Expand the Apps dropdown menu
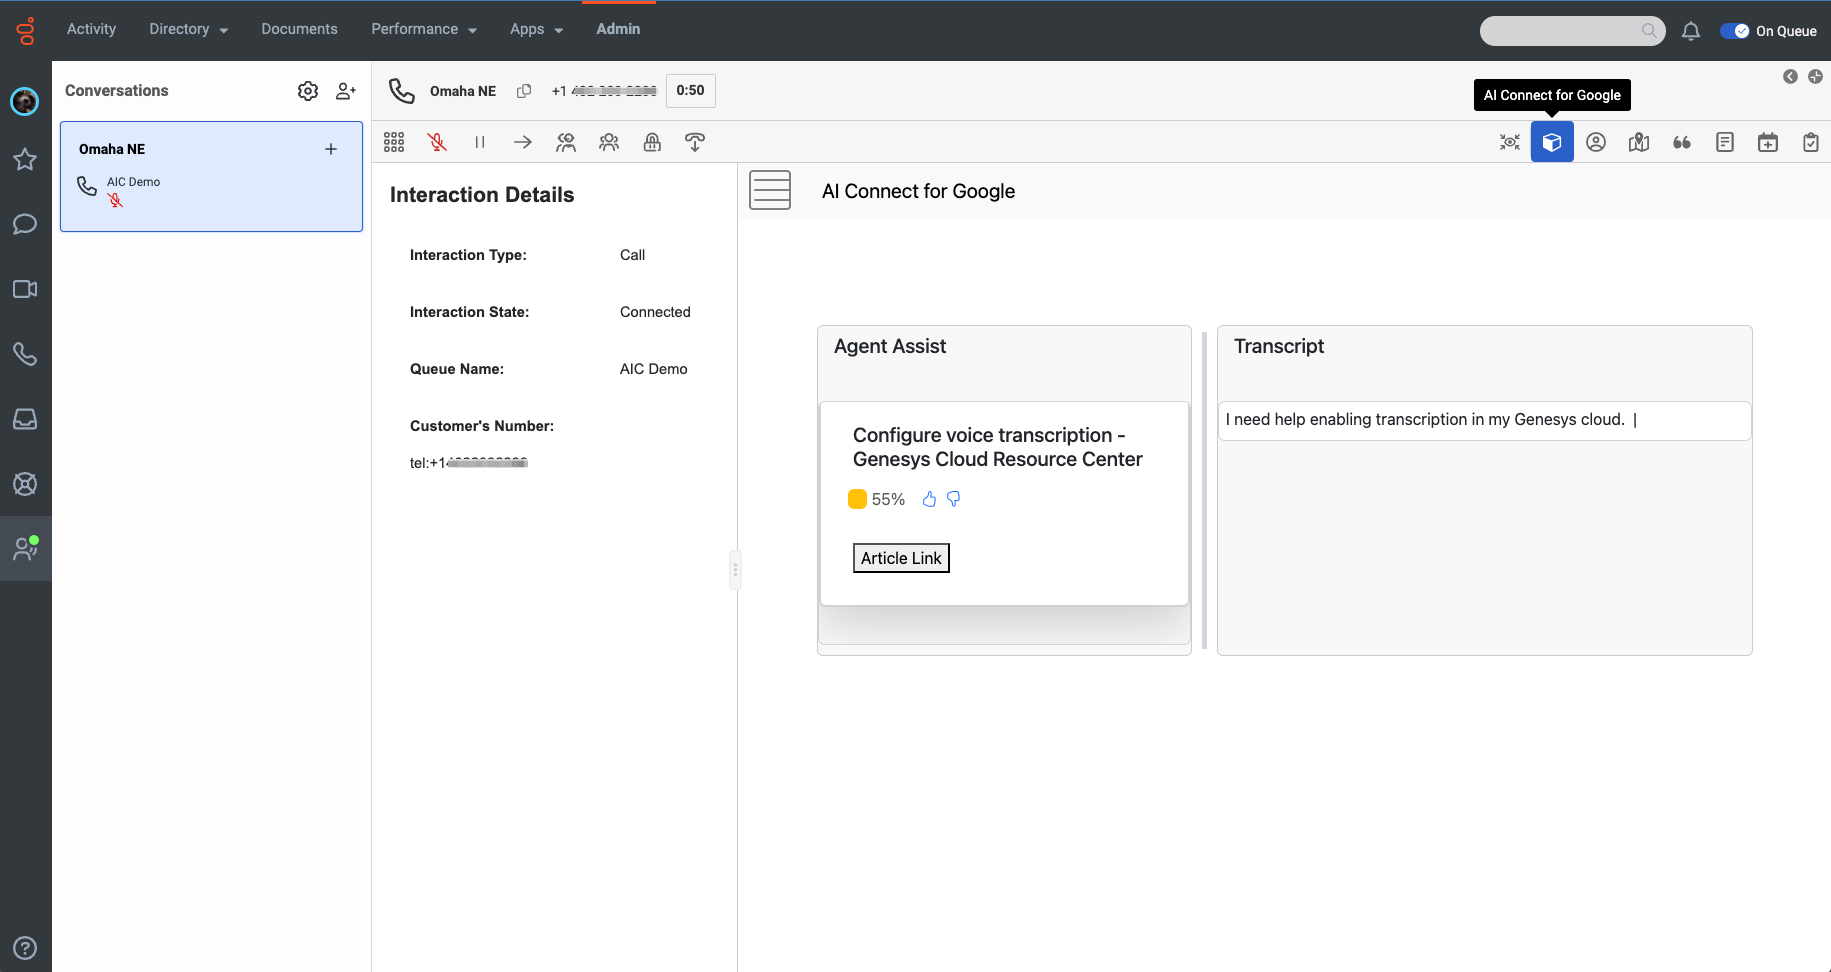Viewport: 1831px width, 972px height. coord(536,29)
